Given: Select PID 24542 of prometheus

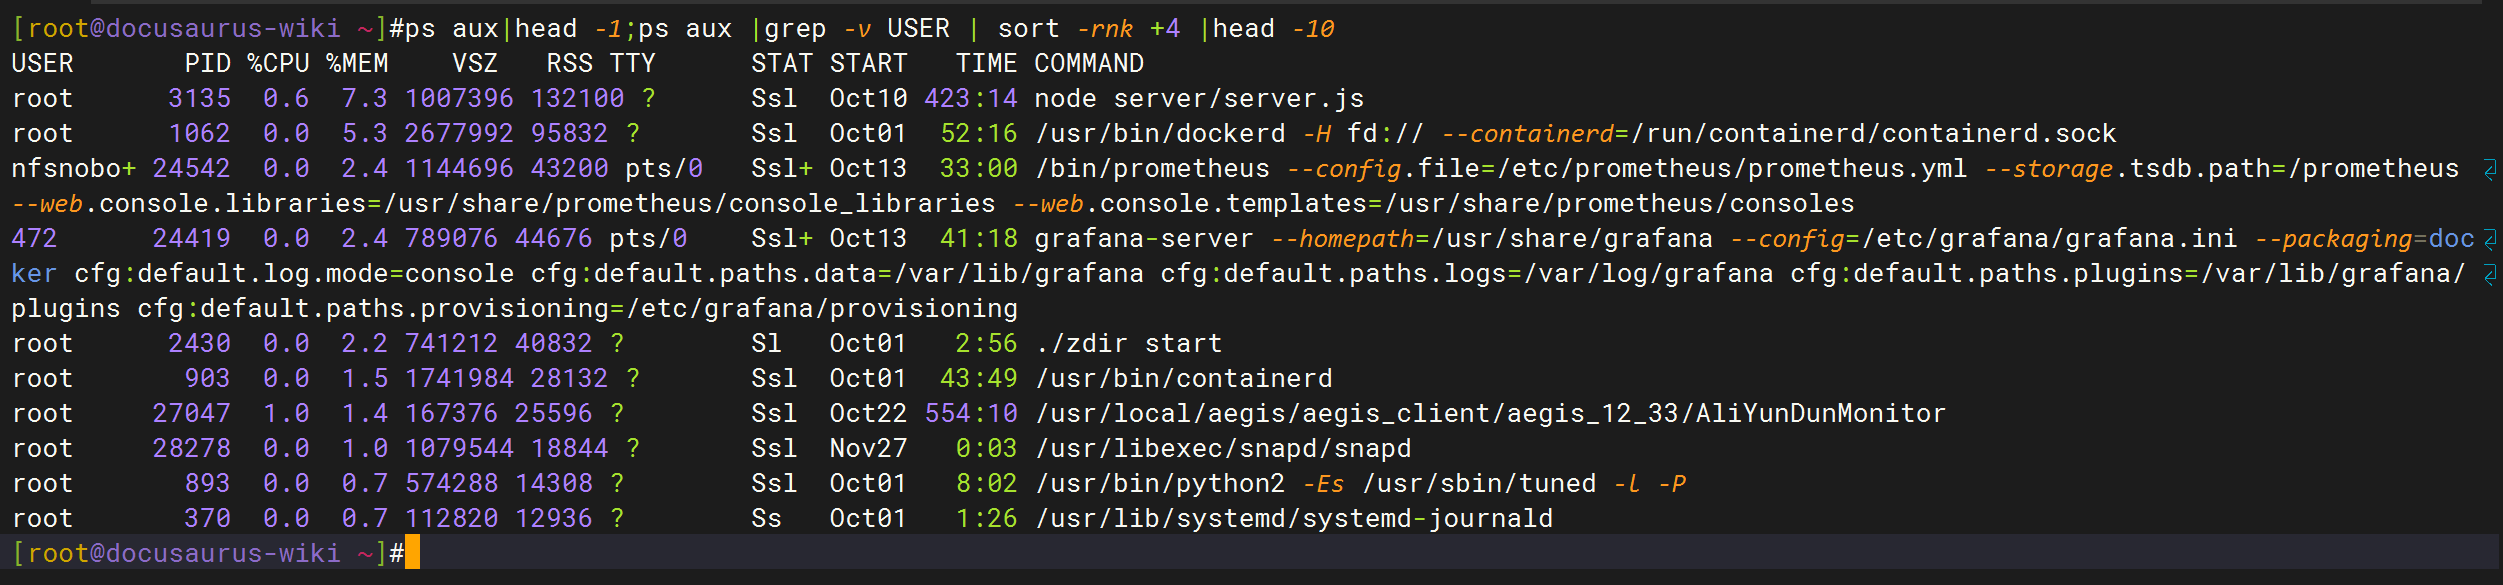Looking at the screenshot, I should (x=192, y=169).
